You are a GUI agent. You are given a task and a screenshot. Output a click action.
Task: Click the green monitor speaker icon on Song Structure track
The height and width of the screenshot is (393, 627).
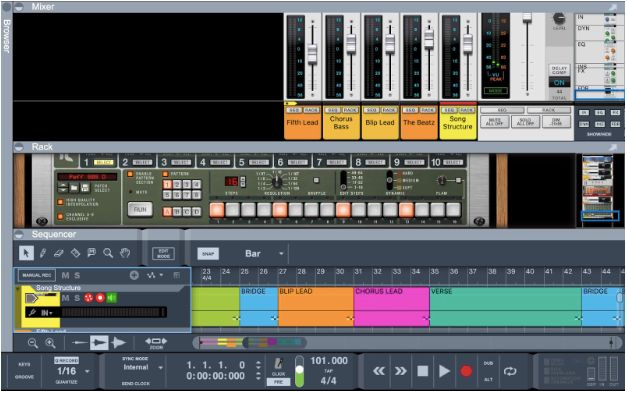coord(112,298)
